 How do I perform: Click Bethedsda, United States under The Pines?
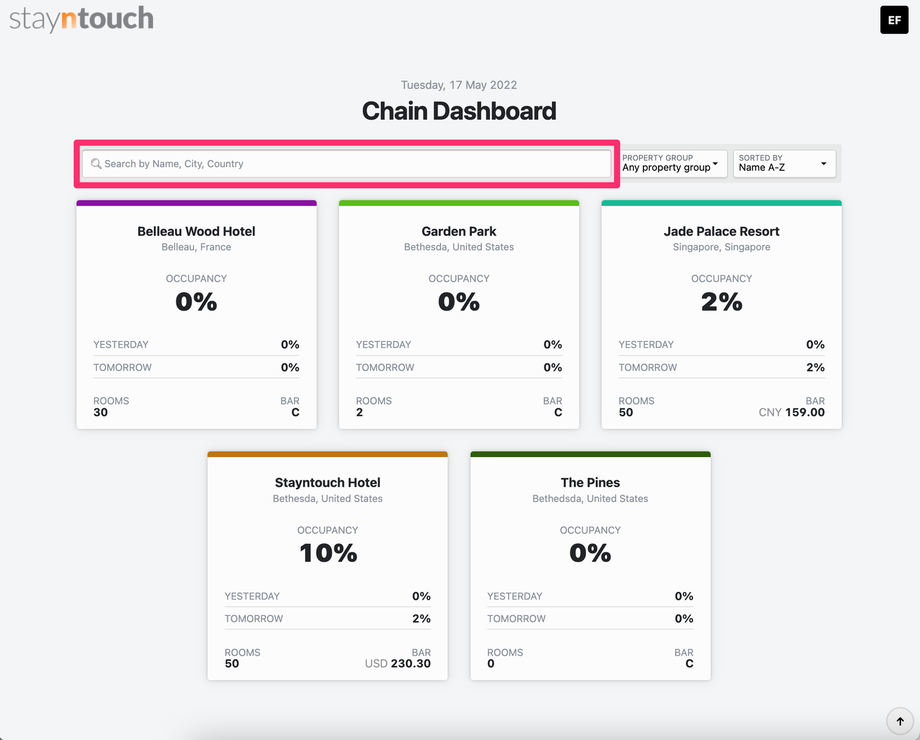coord(590,499)
